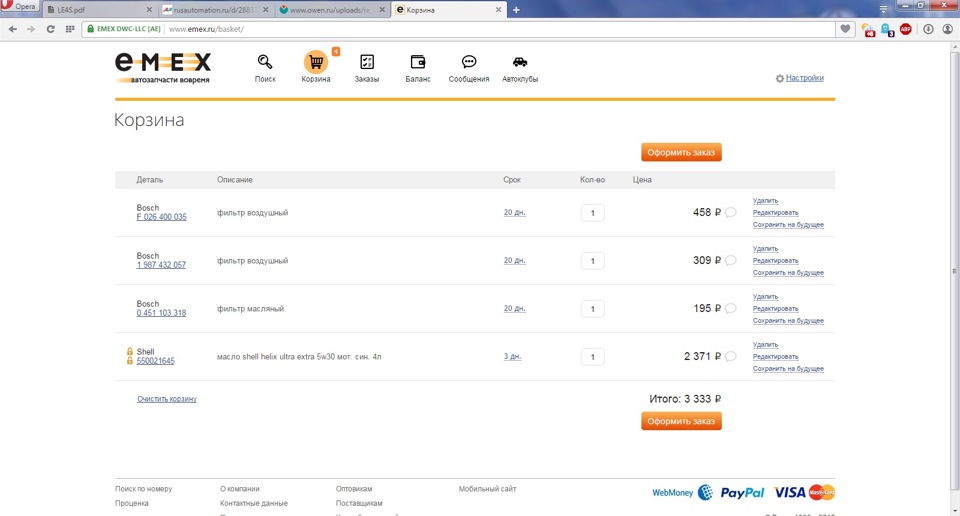The image size is (960, 516).
Task: Click the WebMoney payment logo
Action: click(682, 492)
